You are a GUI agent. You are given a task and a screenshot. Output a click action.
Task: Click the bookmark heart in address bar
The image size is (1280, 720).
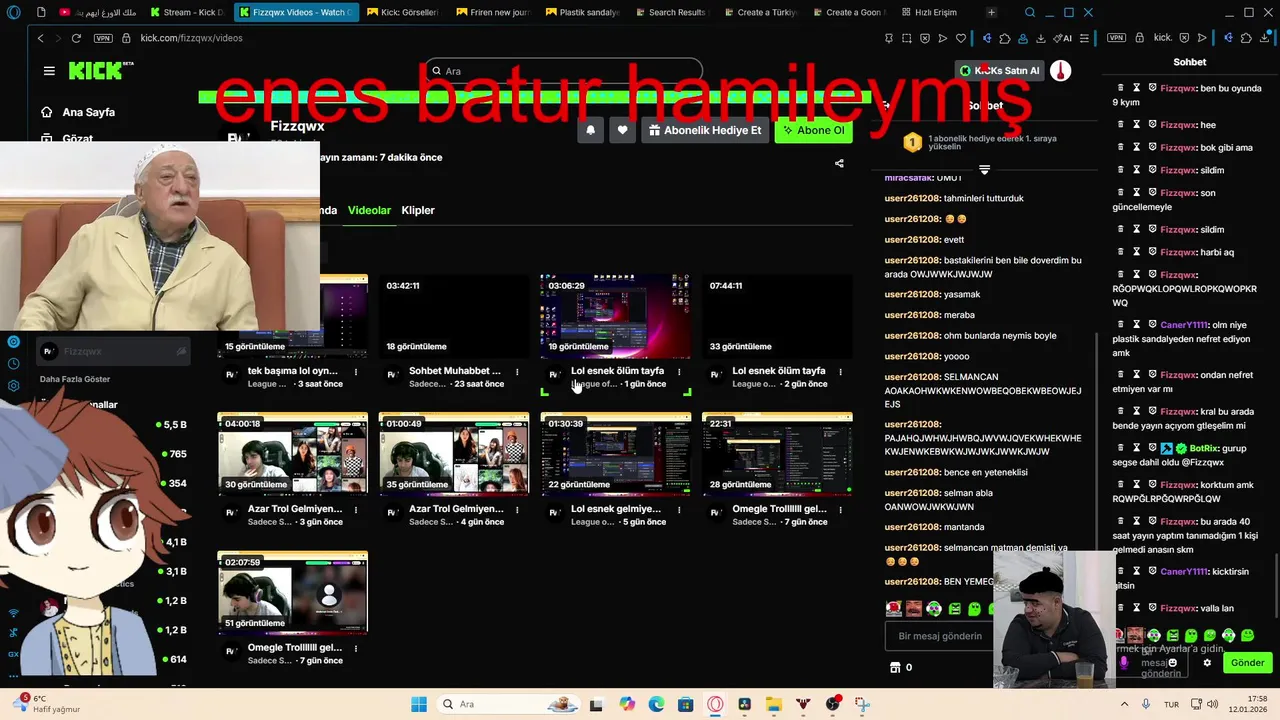point(961,38)
